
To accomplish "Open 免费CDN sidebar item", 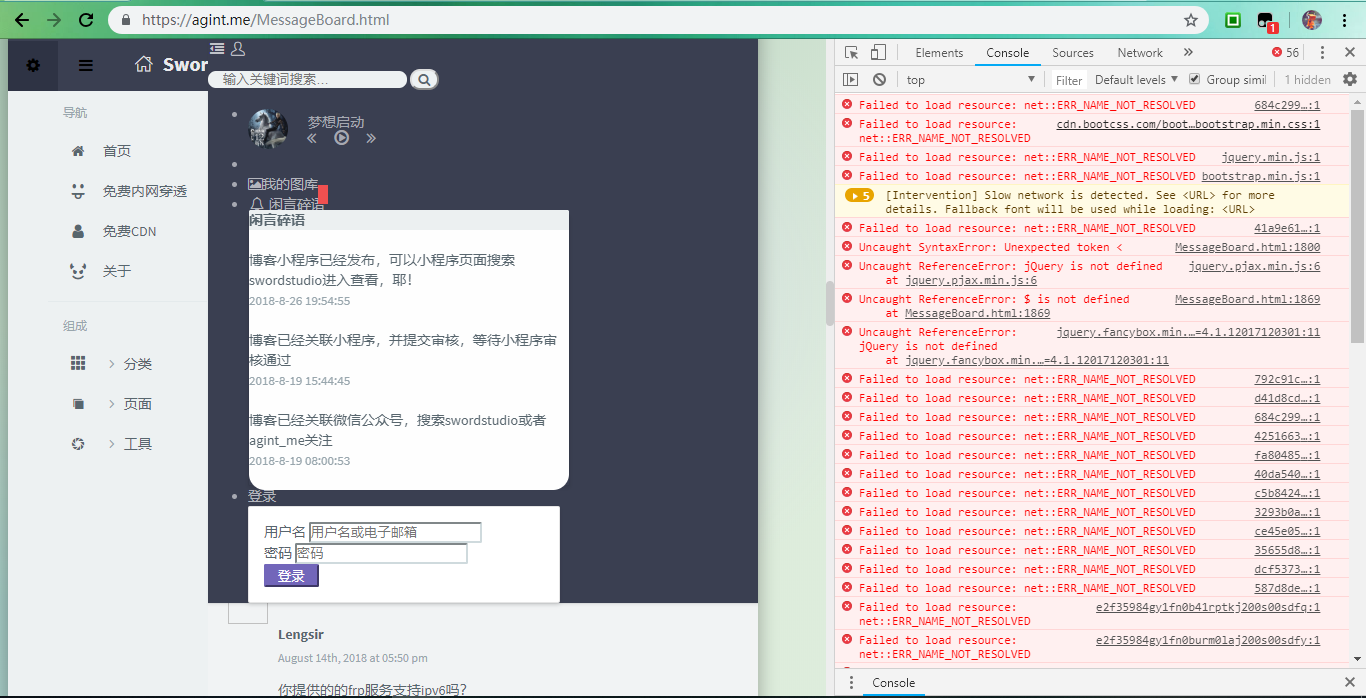I will 129,231.
